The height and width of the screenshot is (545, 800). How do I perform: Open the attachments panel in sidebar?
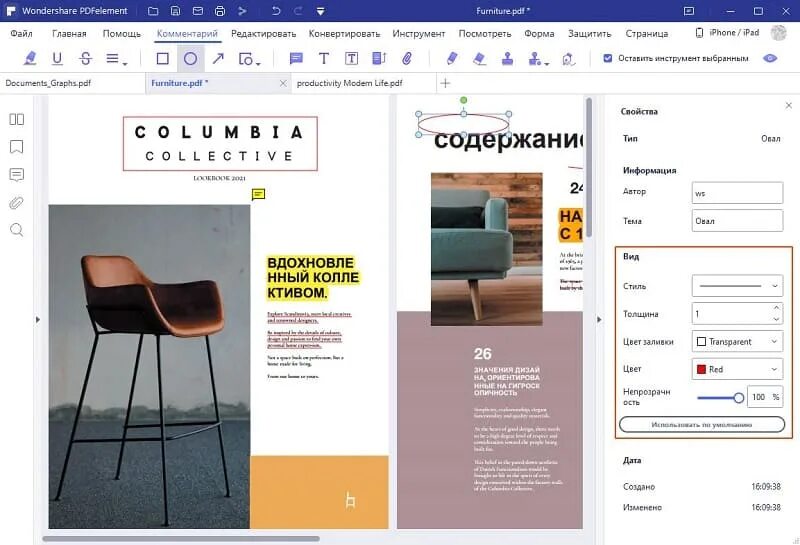tap(16, 203)
